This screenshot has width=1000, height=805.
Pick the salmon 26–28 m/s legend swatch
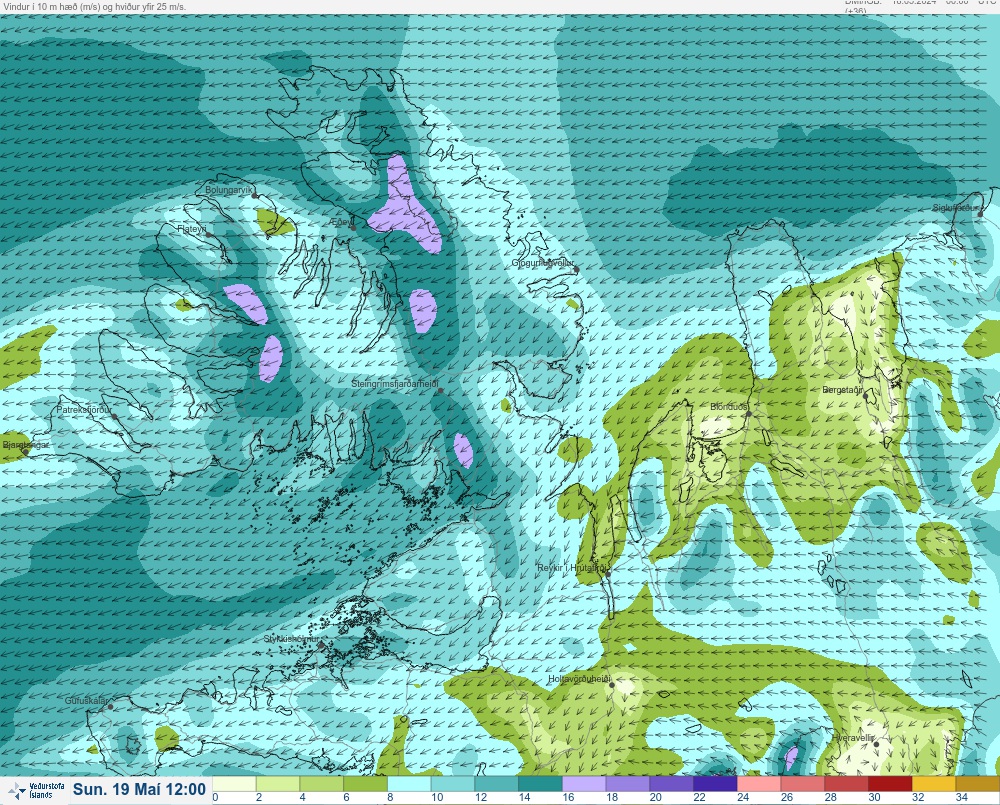coord(802,783)
